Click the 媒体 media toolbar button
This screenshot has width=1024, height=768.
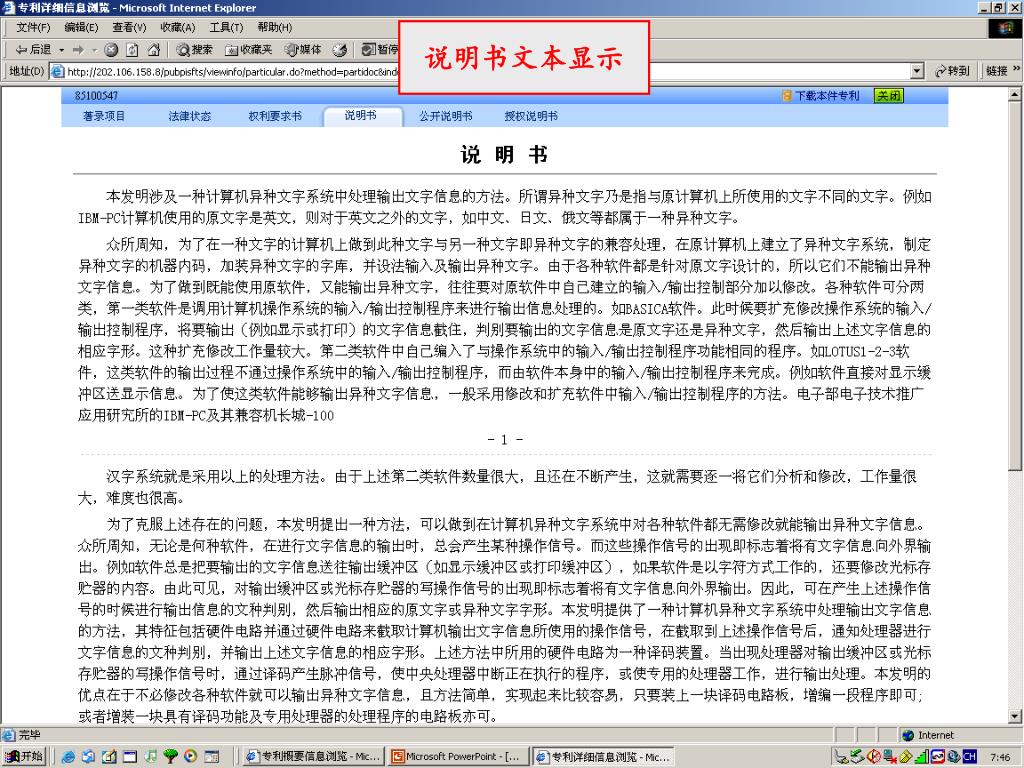click(303, 50)
